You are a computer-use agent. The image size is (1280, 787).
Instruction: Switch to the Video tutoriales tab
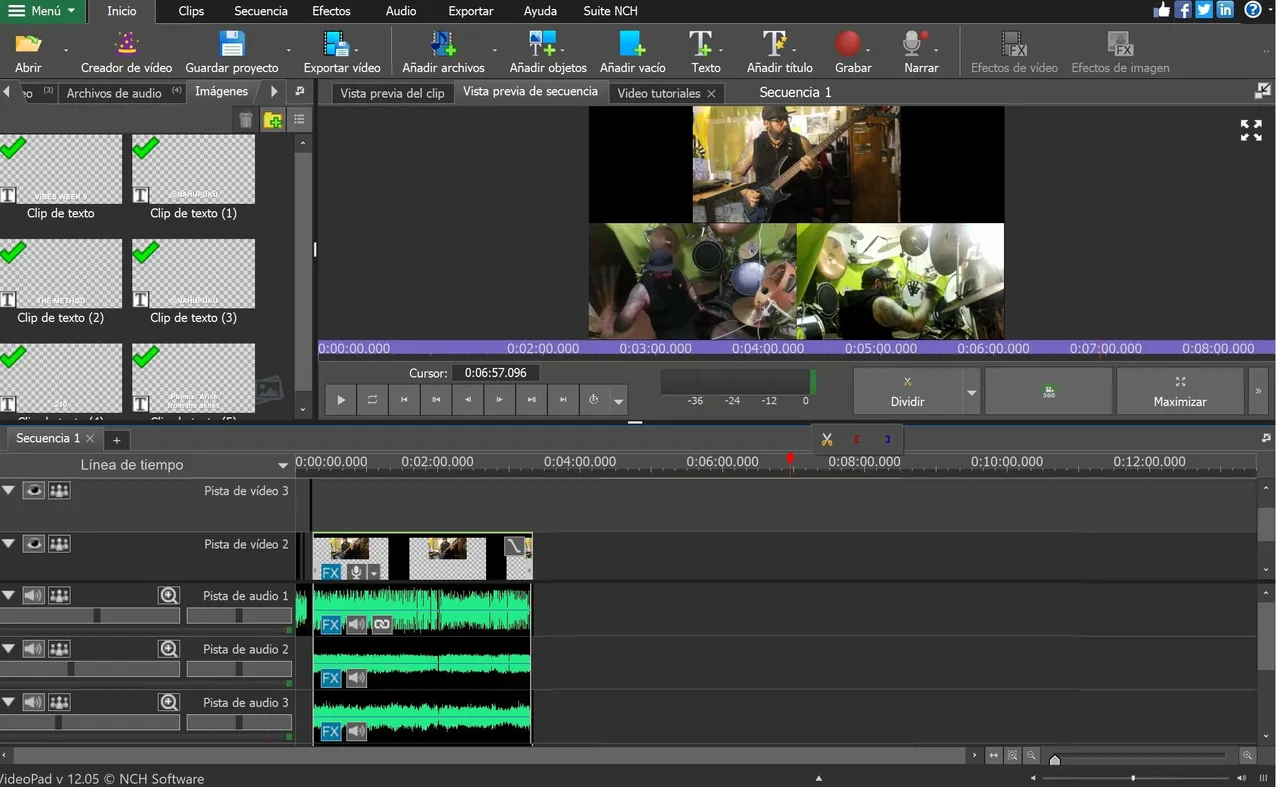pyautogui.click(x=667, y=93)
